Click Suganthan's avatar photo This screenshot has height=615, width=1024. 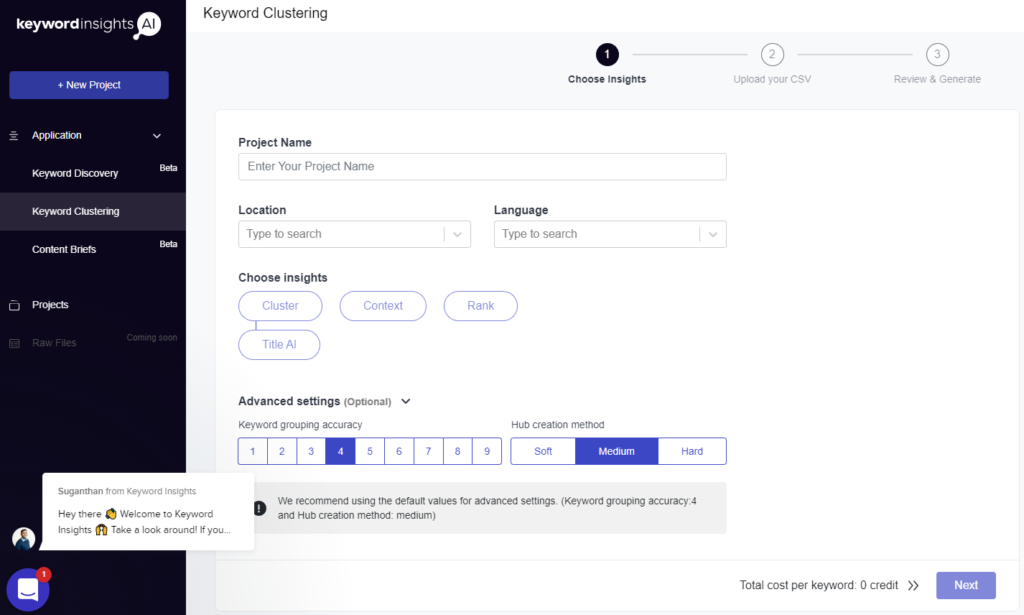coord(23,539)
